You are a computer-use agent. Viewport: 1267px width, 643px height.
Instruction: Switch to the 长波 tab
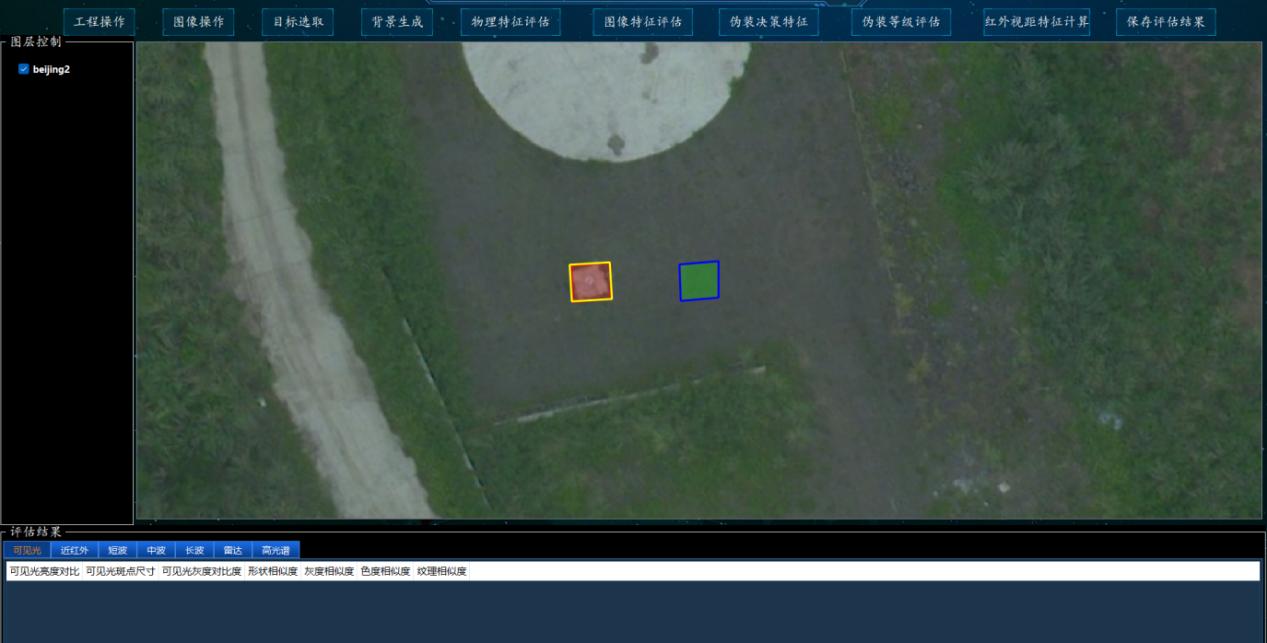(194, 550)
